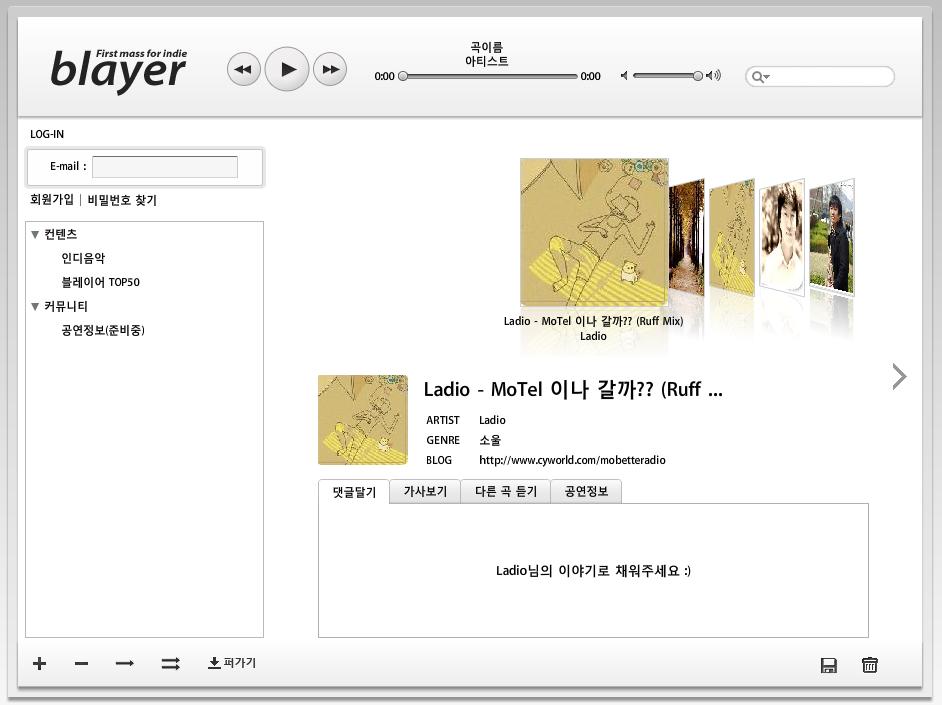Click the E-mail input field

tap(165, 167)
